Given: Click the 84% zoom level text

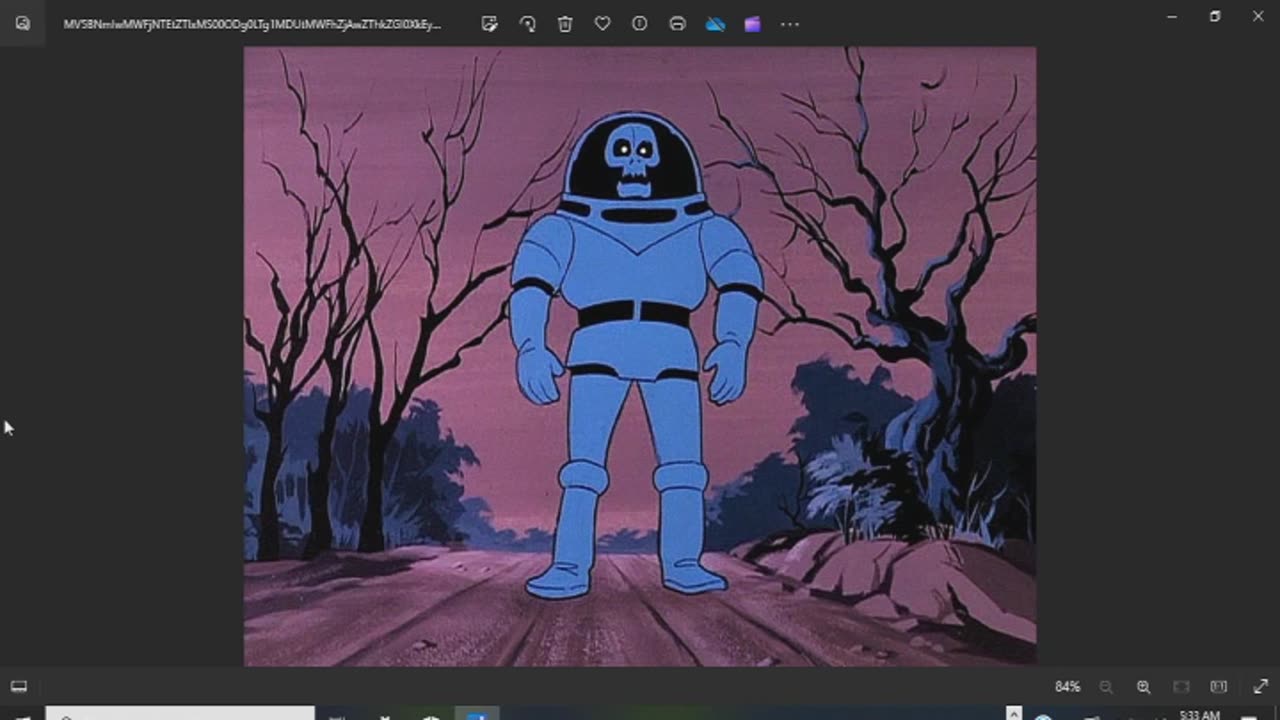Looking at the screenshot, I should point(1067,687).
